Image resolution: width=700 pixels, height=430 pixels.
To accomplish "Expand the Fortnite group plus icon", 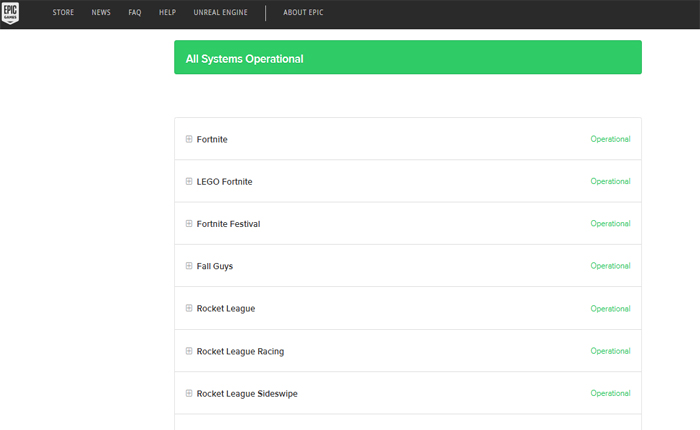I will (189, 139).
